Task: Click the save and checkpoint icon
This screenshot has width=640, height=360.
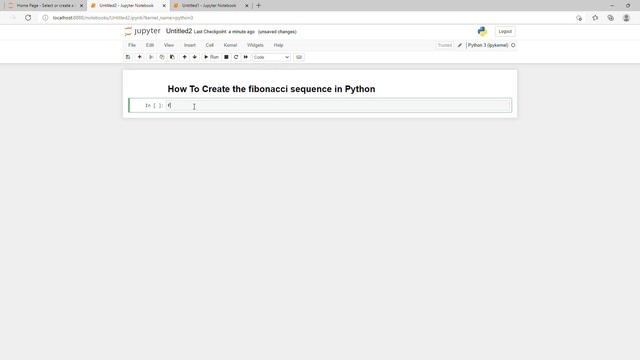Action: pos(128,57)
